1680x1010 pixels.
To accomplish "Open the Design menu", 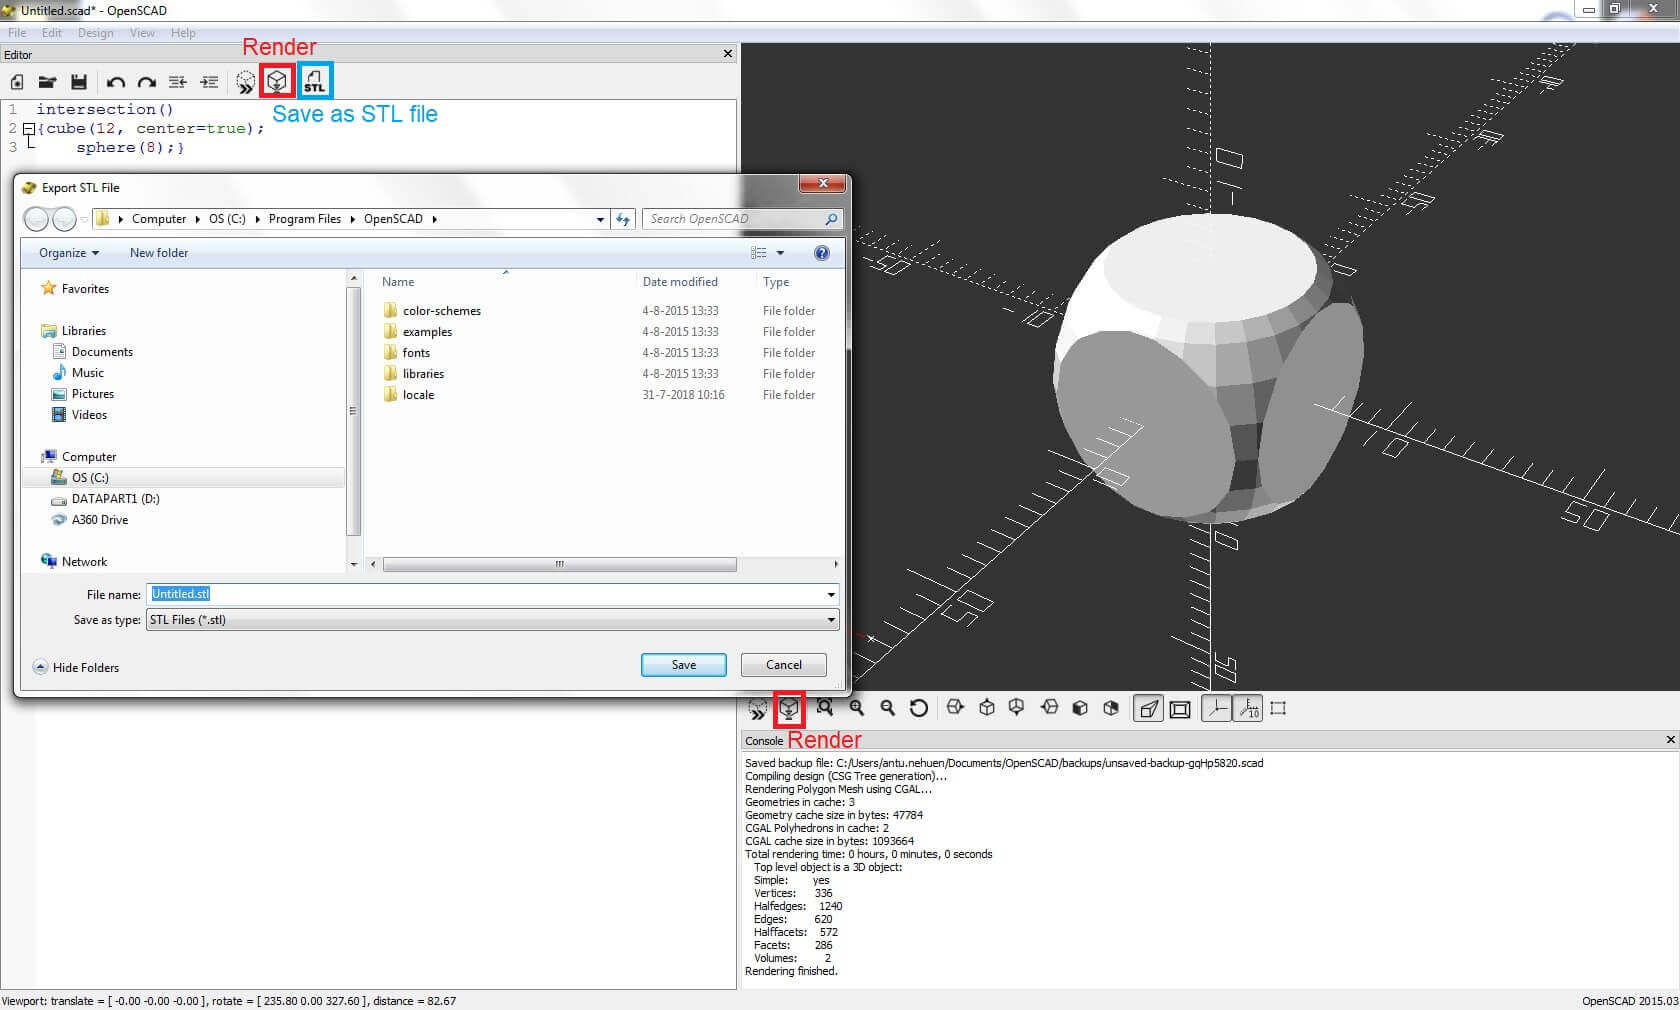I will [95, 33].
